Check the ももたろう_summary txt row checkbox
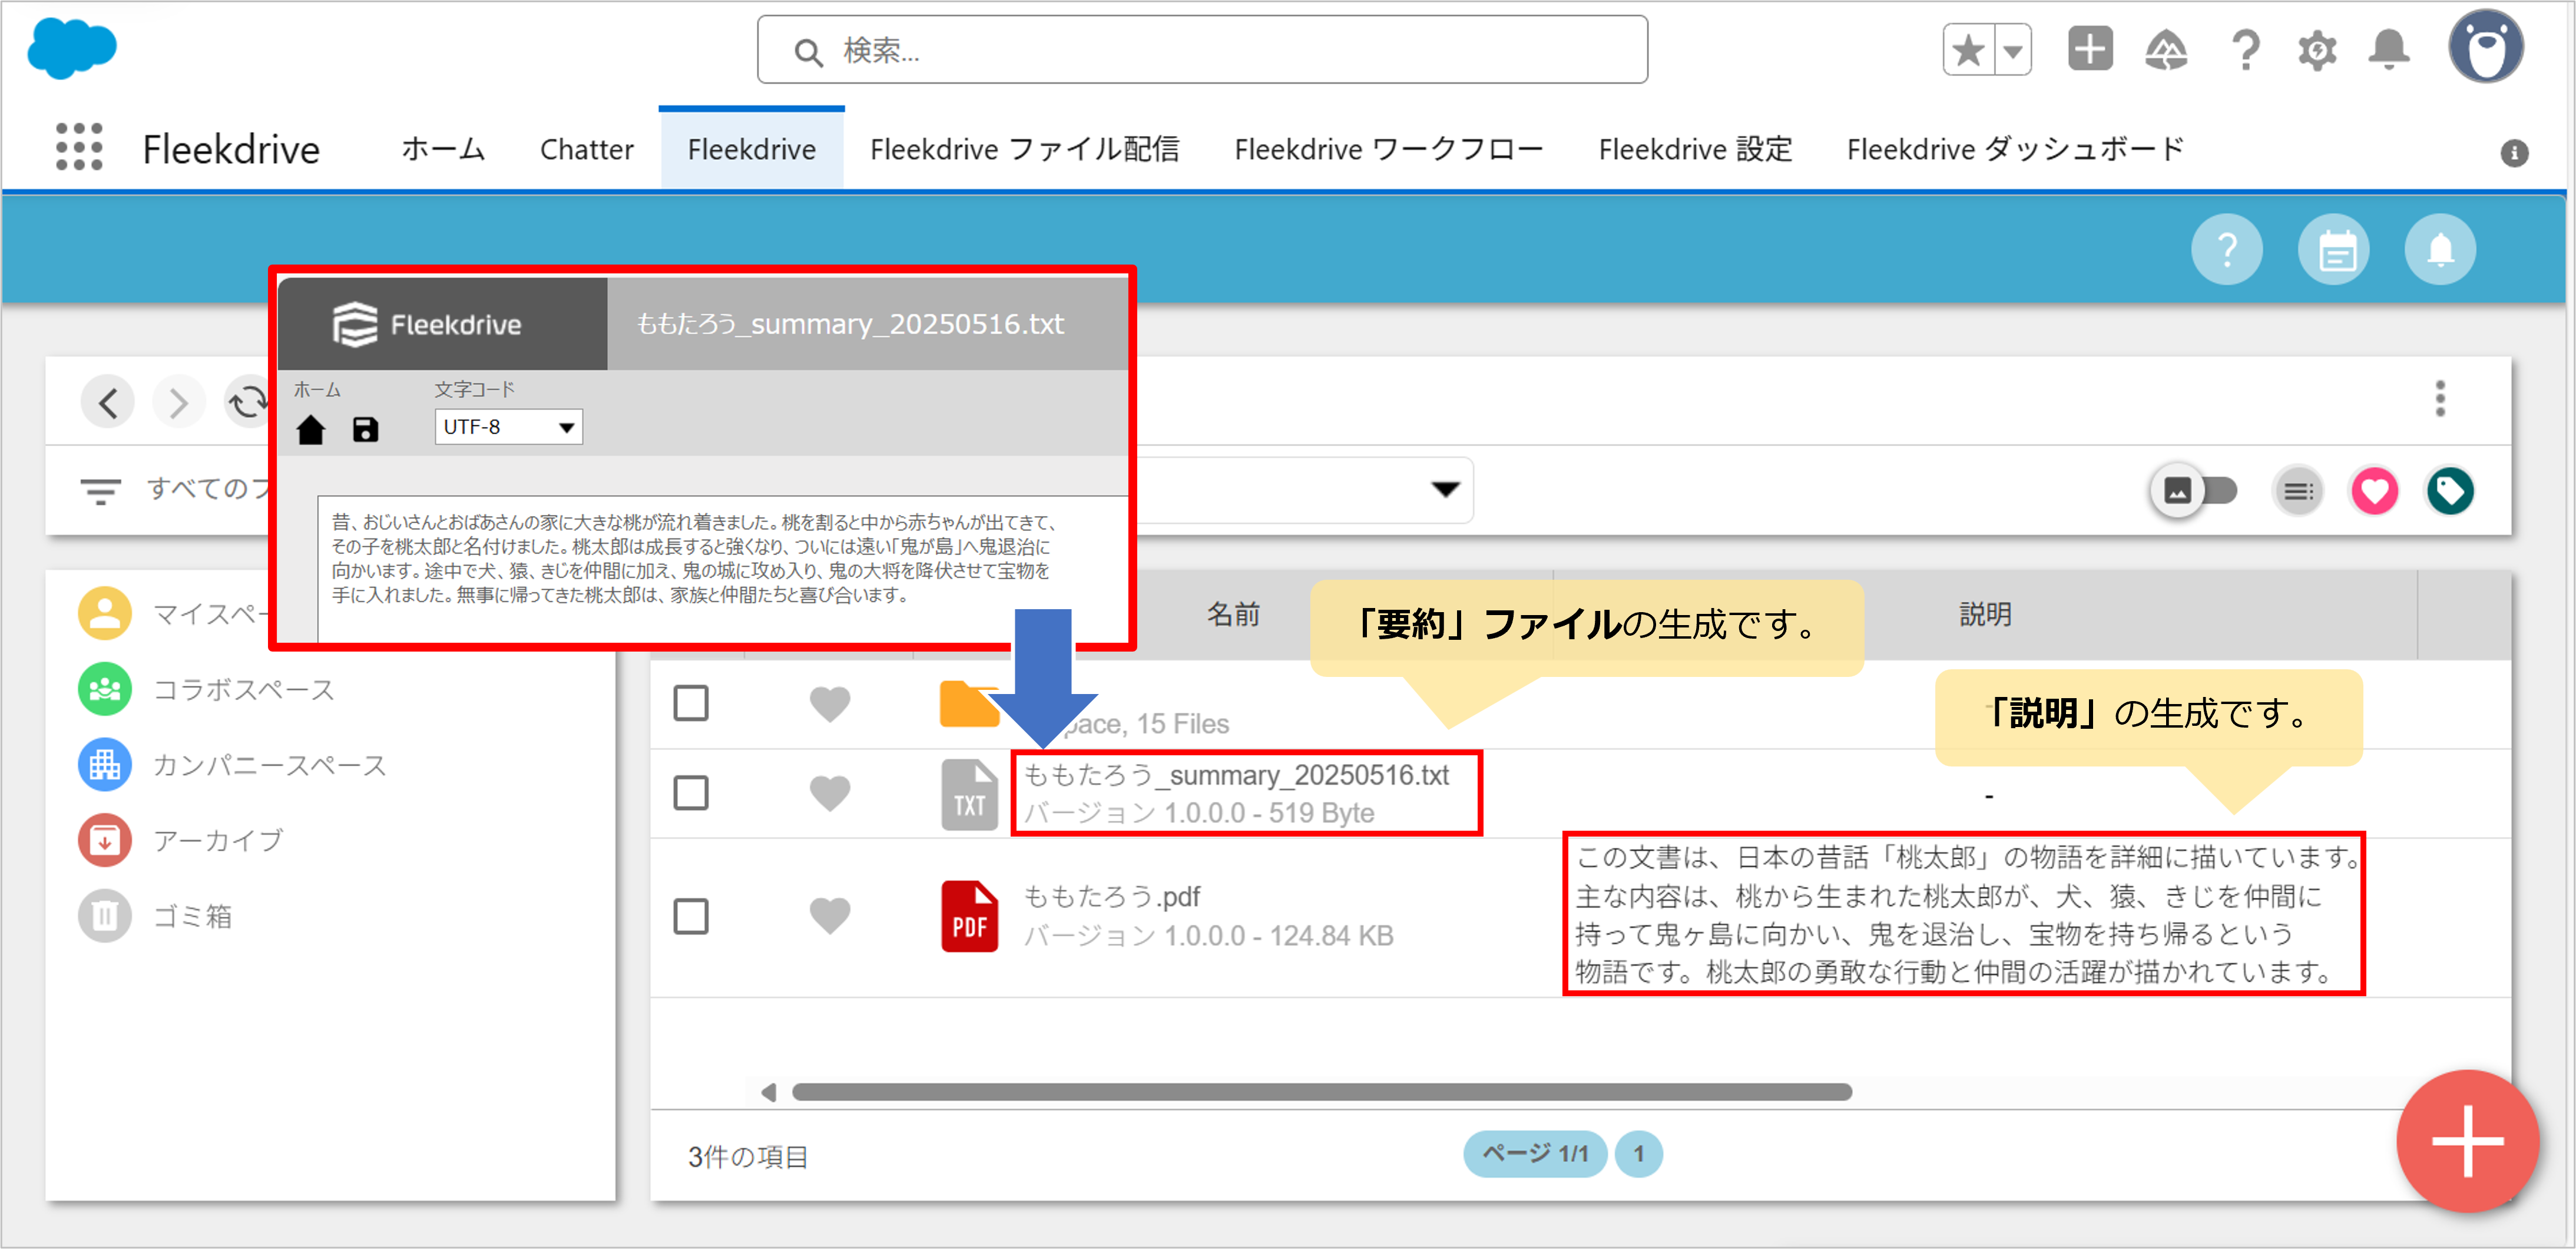This screenshot has height=1249, width=2576. (691, 793)
